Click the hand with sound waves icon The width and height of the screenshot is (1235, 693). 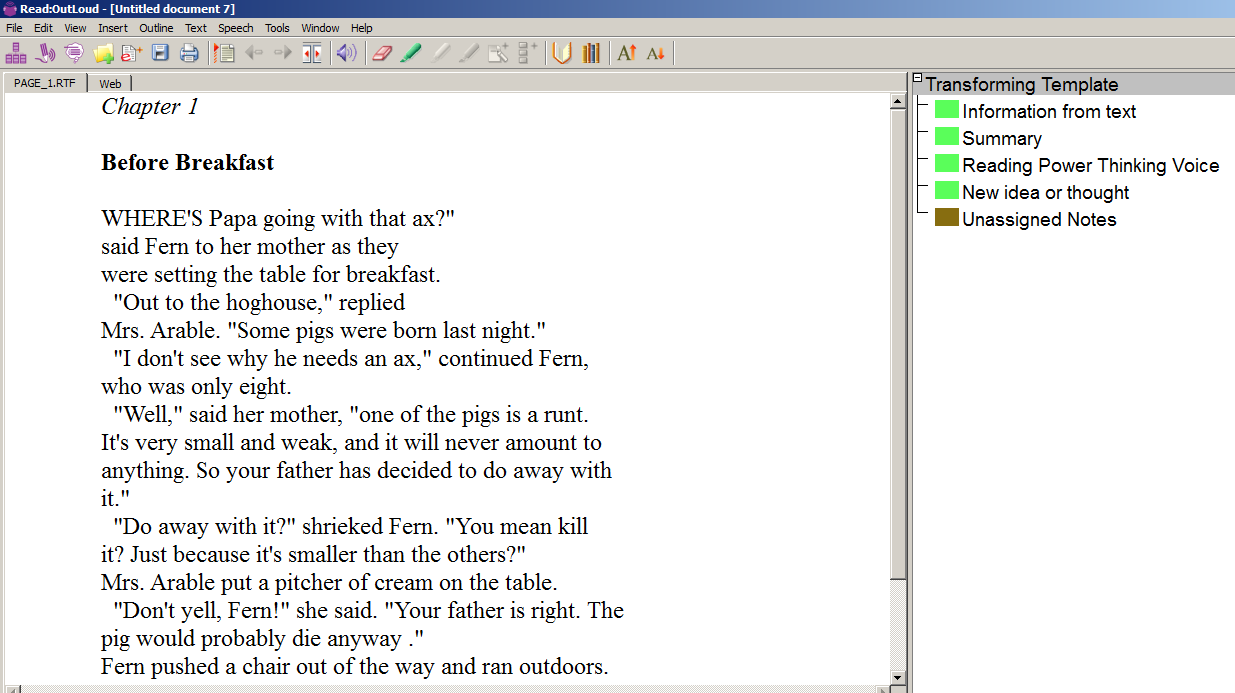pyautogui.click(x=45, y=53)
